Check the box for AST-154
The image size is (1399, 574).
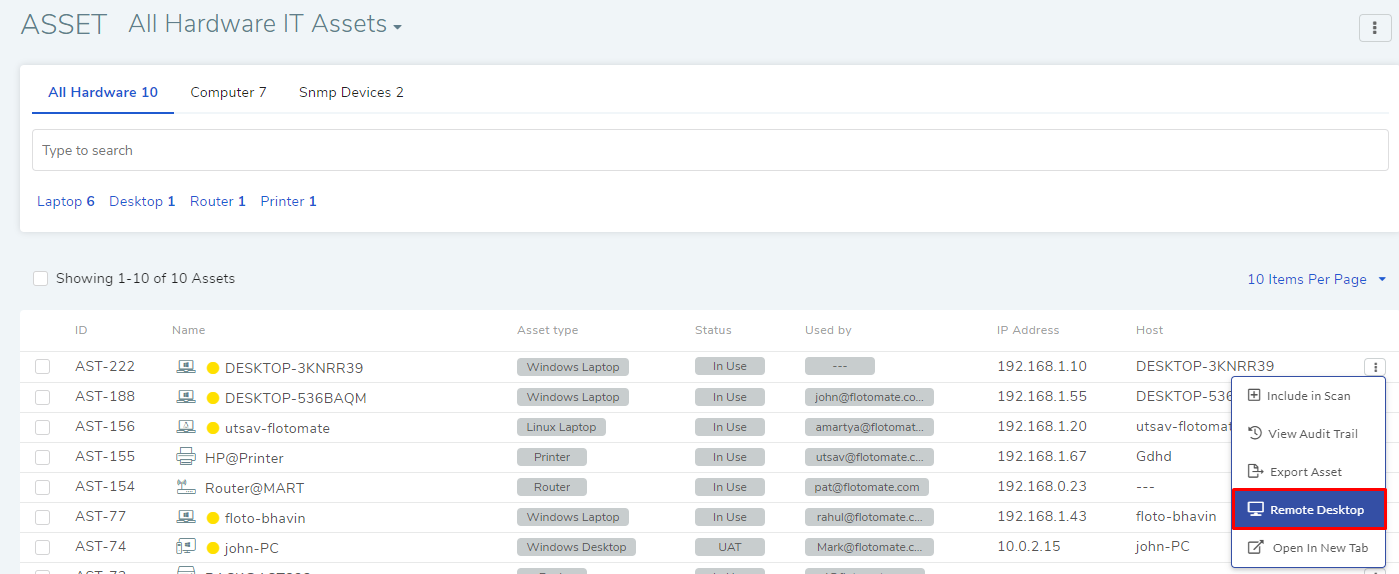42,487
